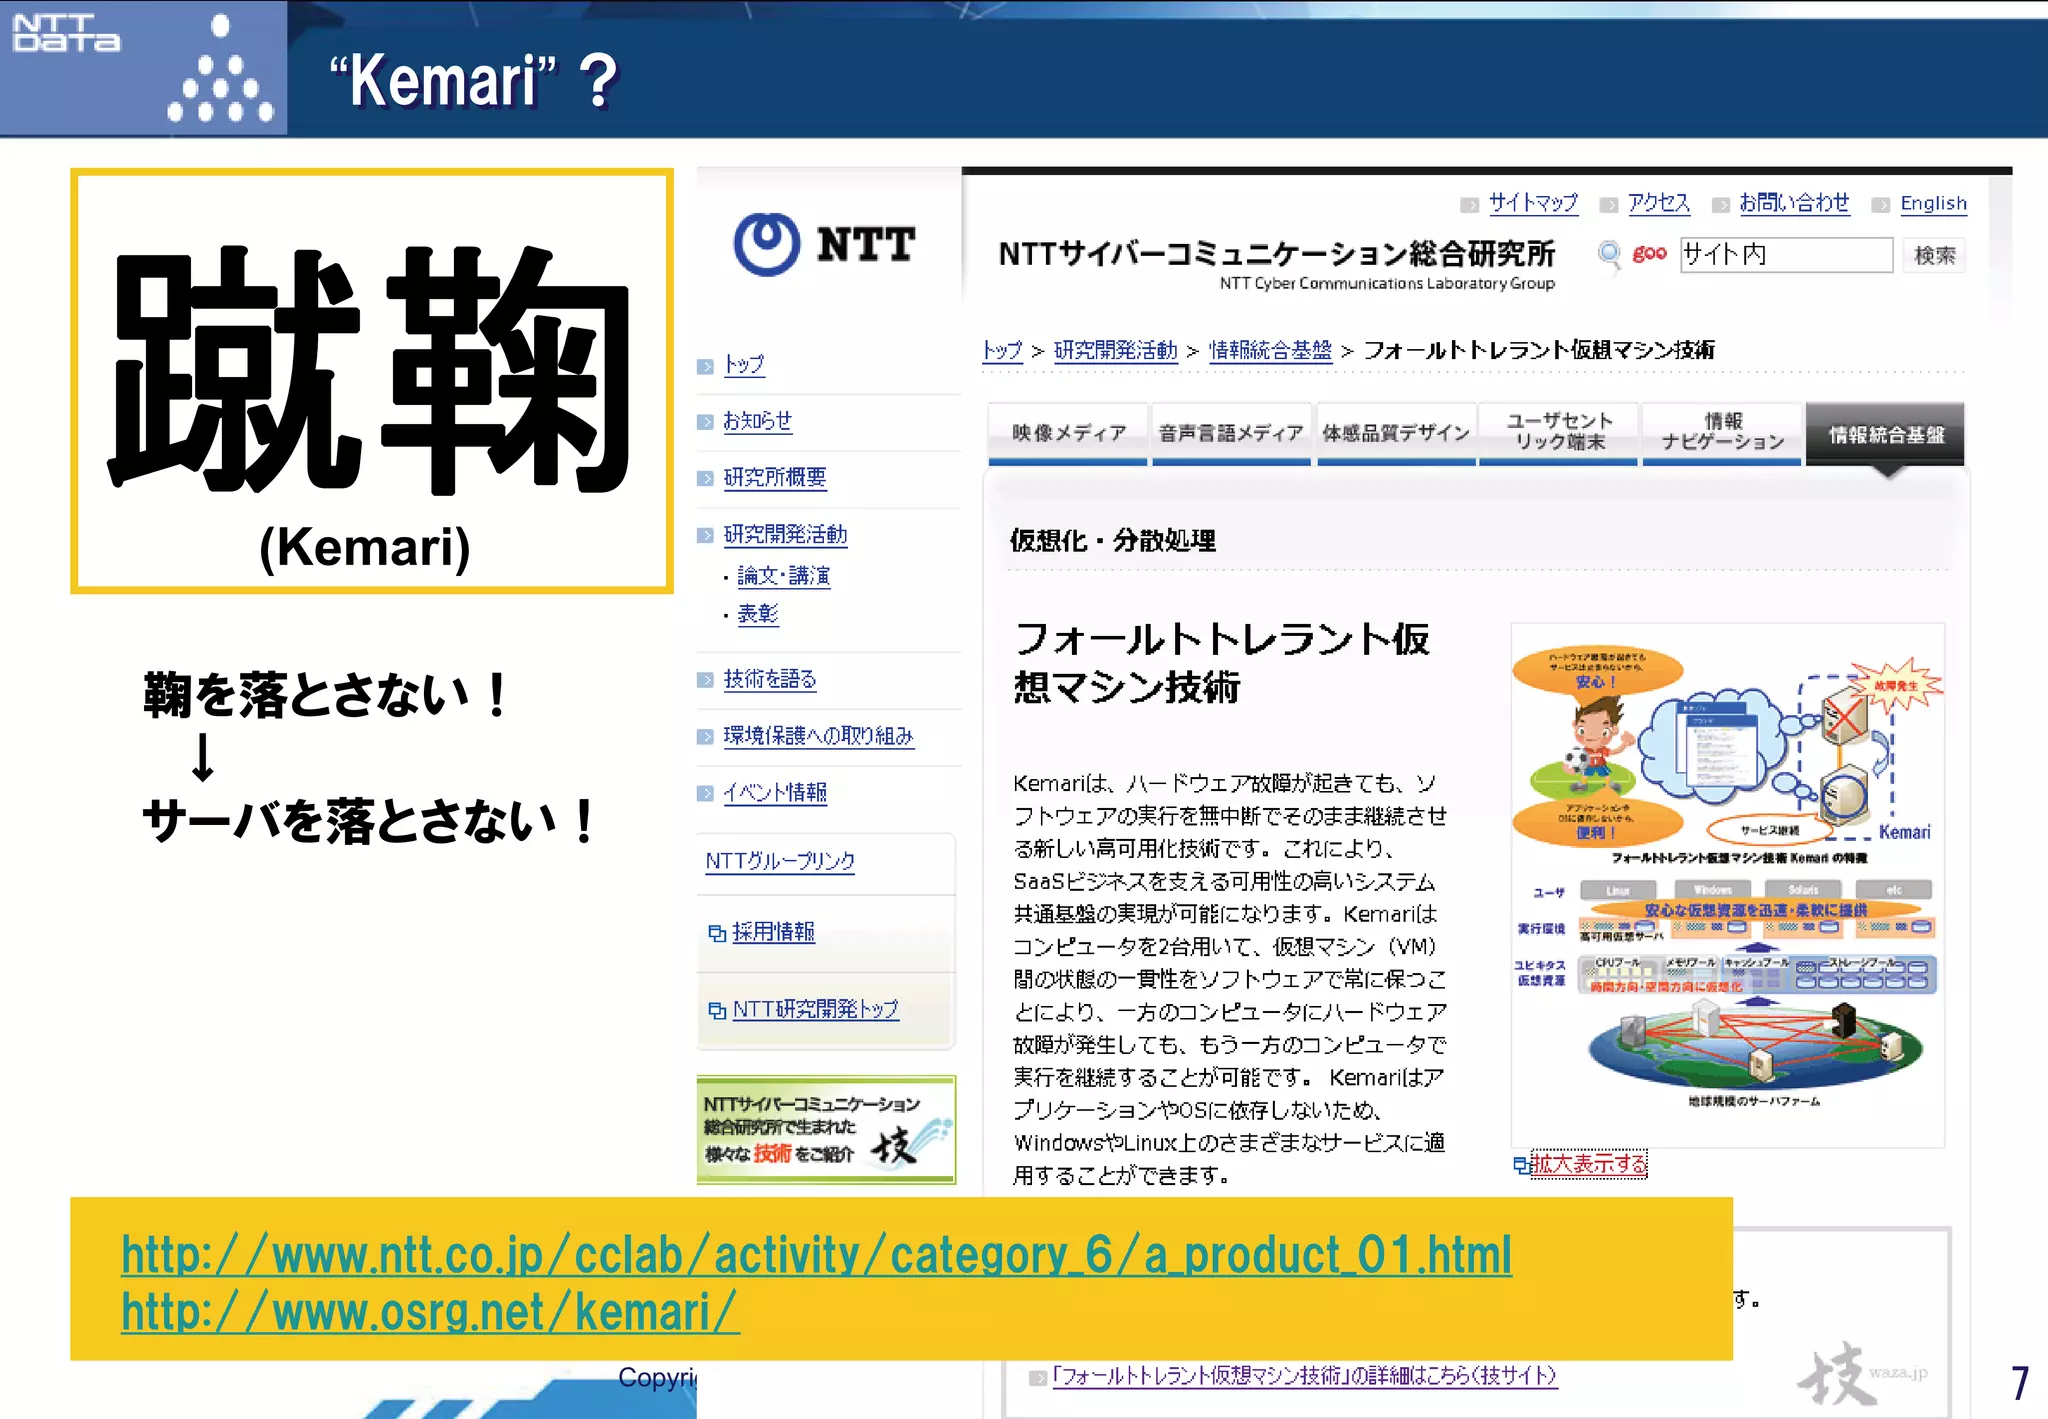Image resolution: width=2048 pixels, height=1419 pixels.
Task: Open 「フォールトトレラント仮想マシン技術」の詳細はこちら link
Action: point(1304,1377)
